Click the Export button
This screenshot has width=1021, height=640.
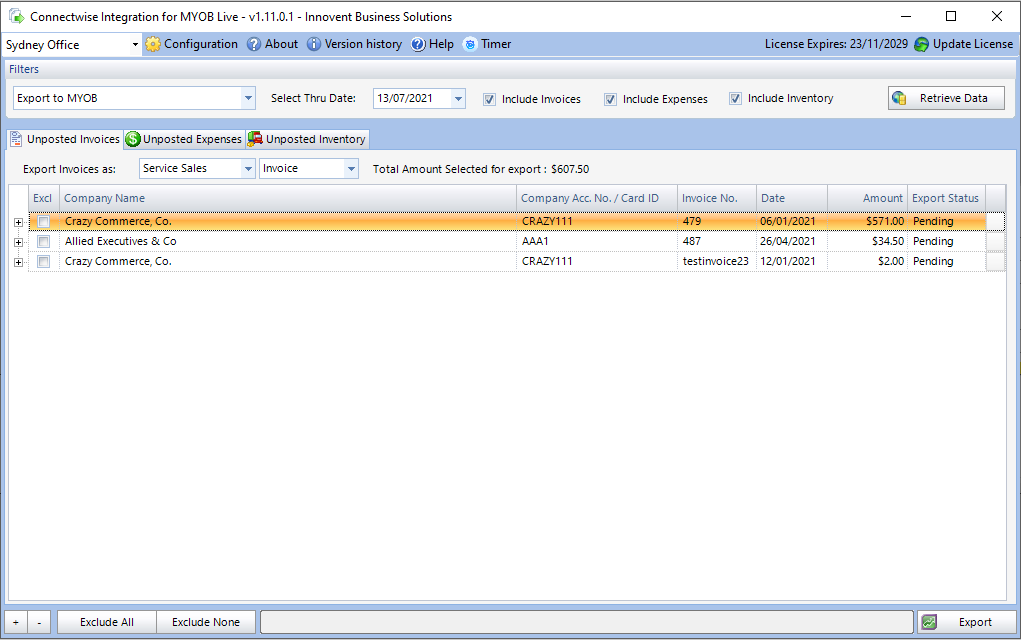point(967,622)
